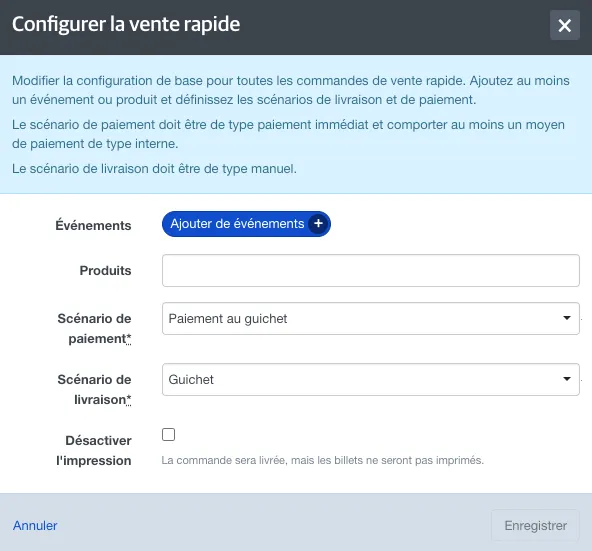Viewport: 592px width, 551px height.
Task: Click the plus icon in Ajouter de événements
Action: tap(318, 224)
